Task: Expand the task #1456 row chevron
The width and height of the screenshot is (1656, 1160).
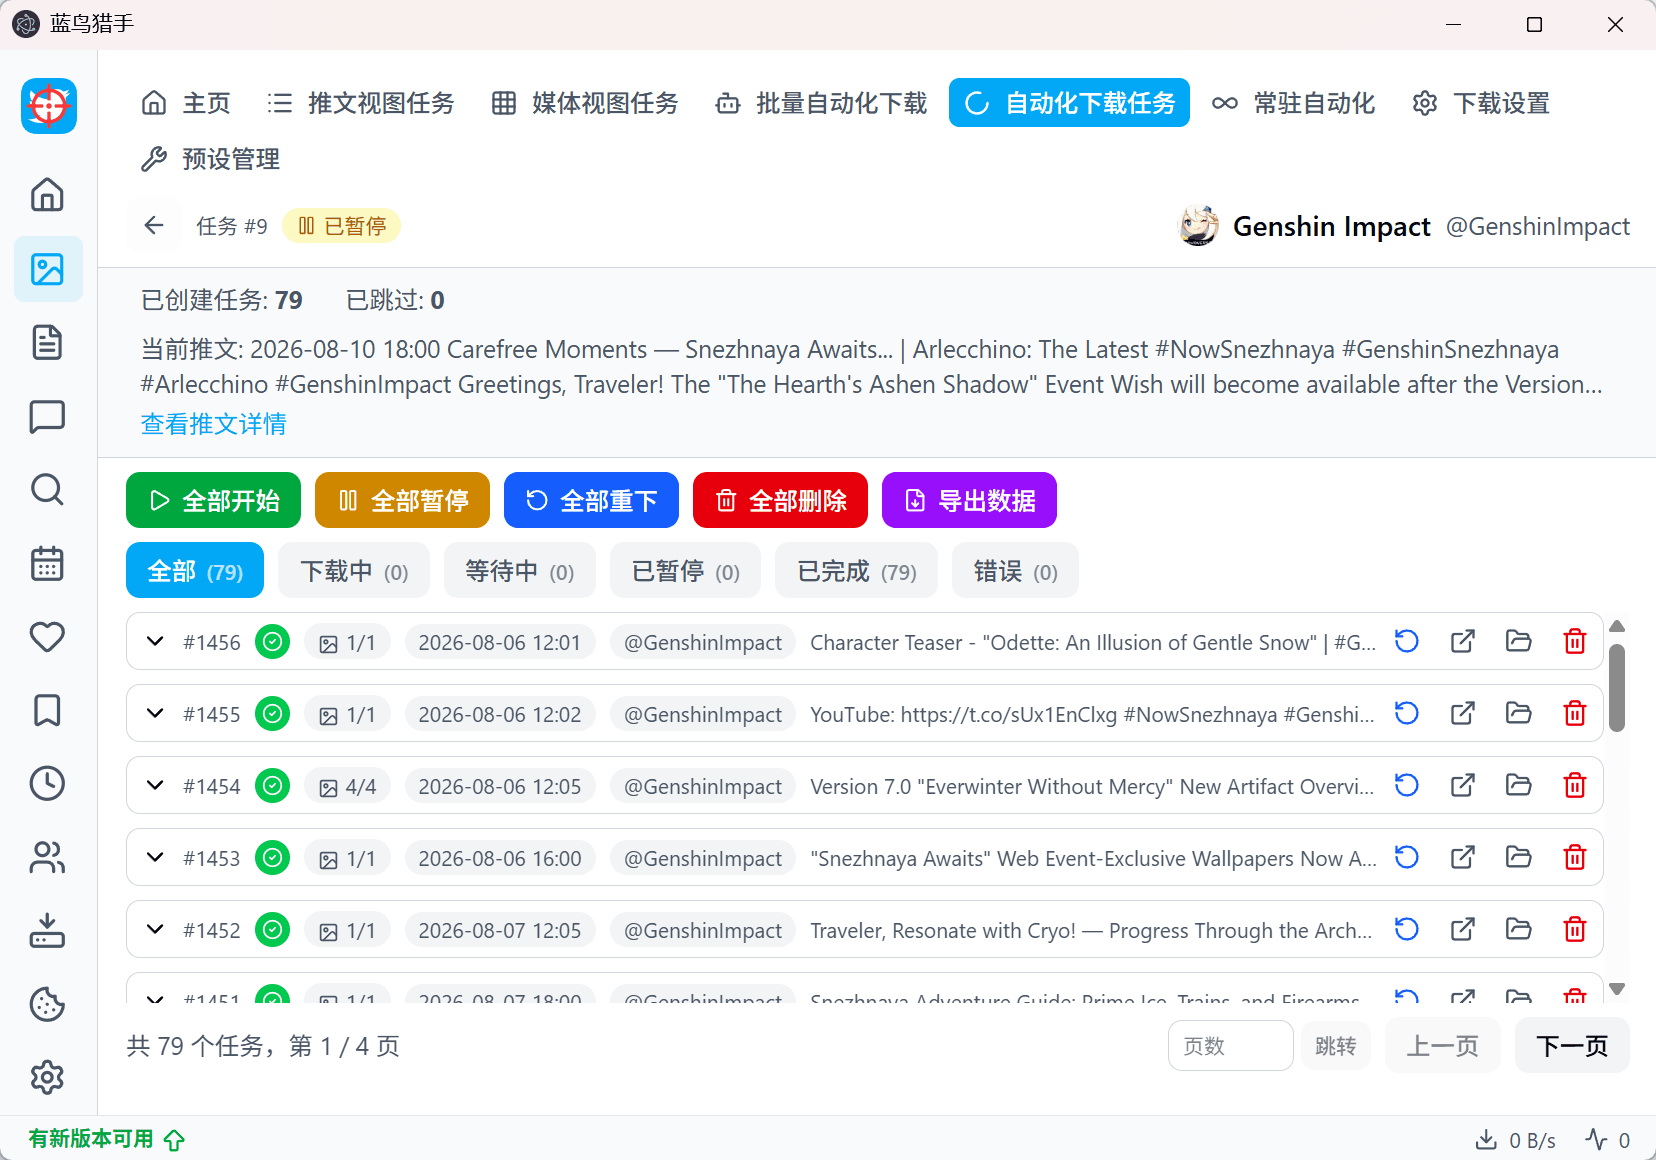Action: 155,641
